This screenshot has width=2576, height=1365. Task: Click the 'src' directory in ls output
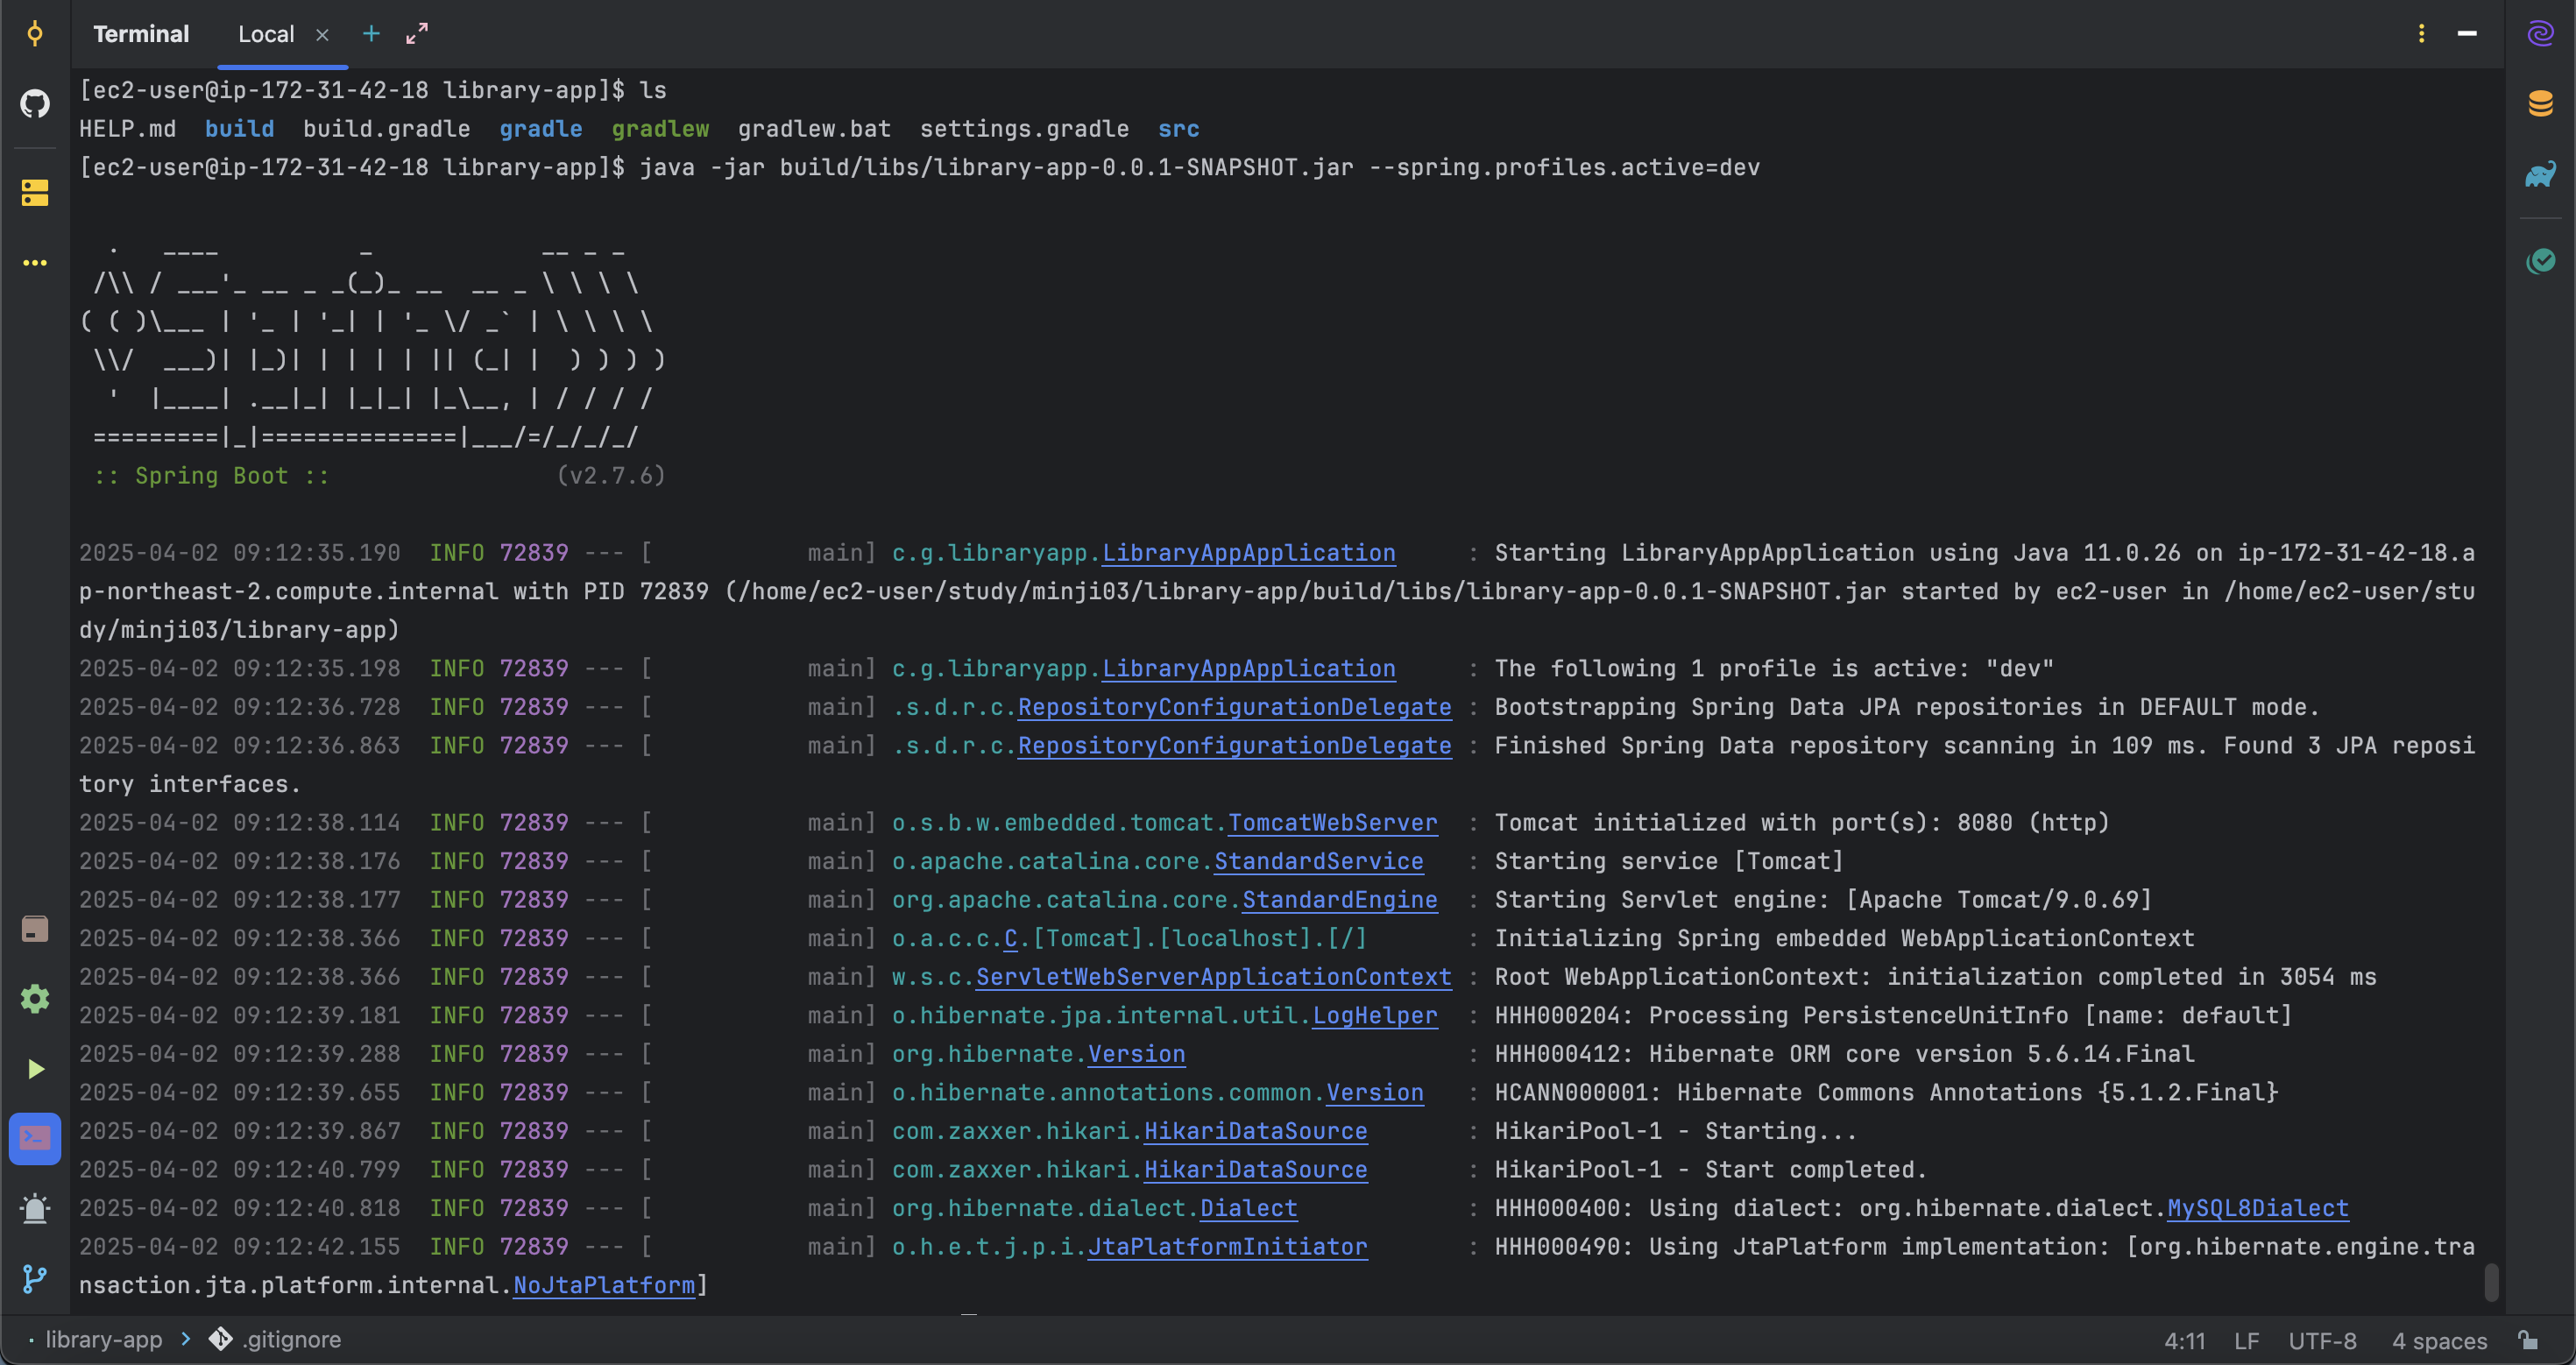pos(1178,129)
